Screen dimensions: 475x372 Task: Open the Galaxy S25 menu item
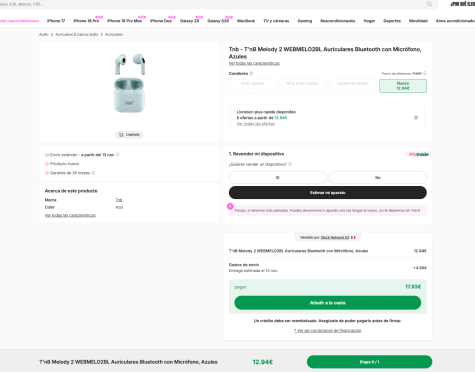[218, 21]
